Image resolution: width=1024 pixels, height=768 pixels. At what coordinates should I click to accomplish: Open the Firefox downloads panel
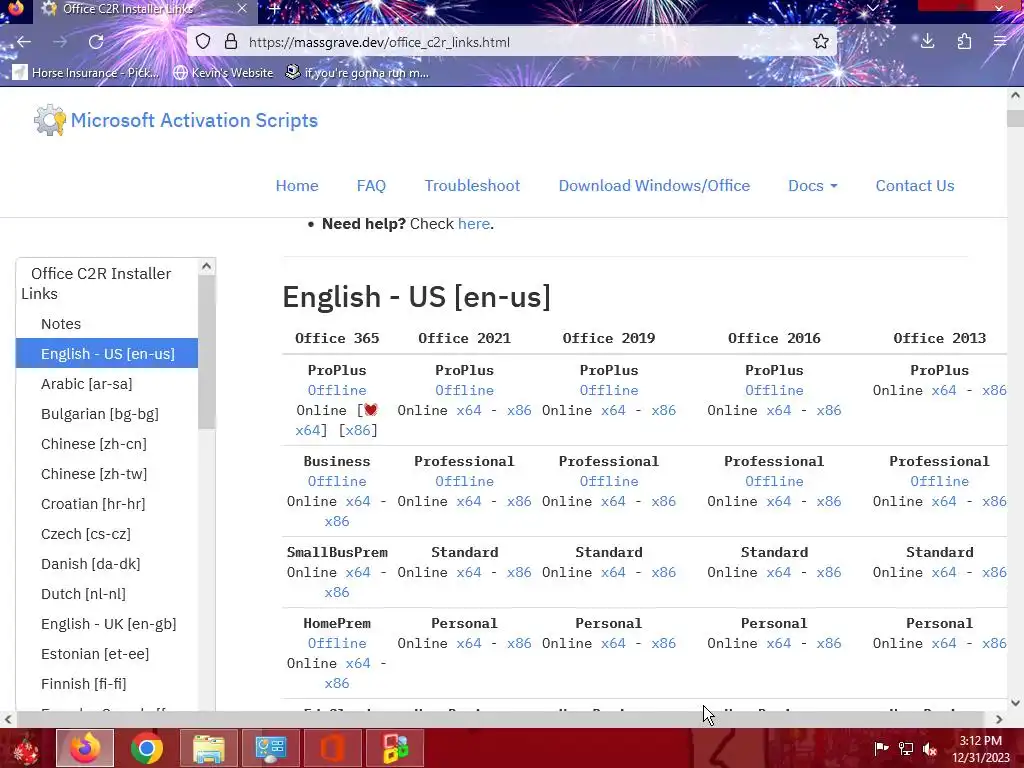coord(927,42)
